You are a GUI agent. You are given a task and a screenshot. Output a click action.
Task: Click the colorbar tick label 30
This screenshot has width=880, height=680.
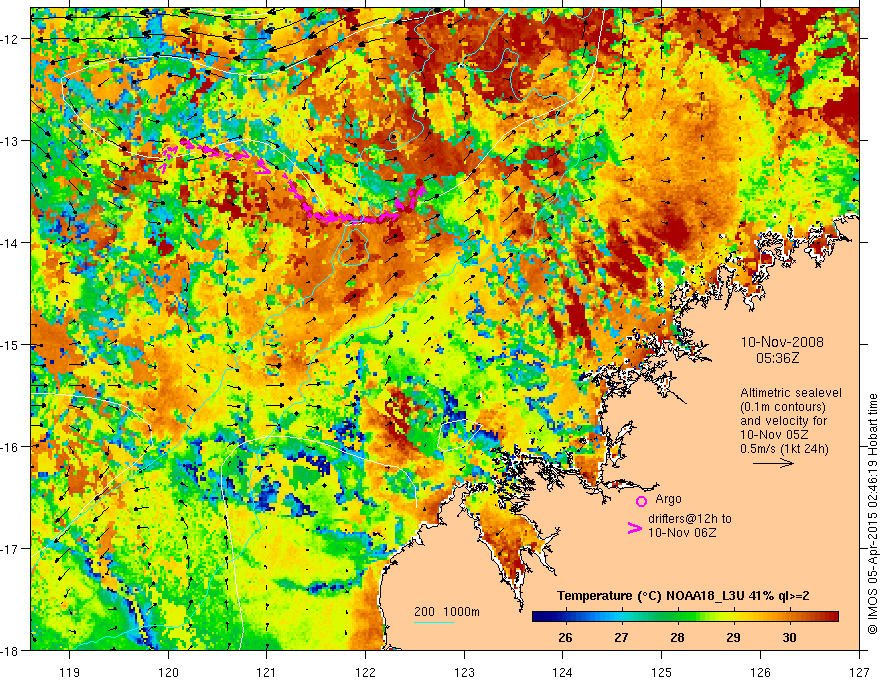[789, 638]
